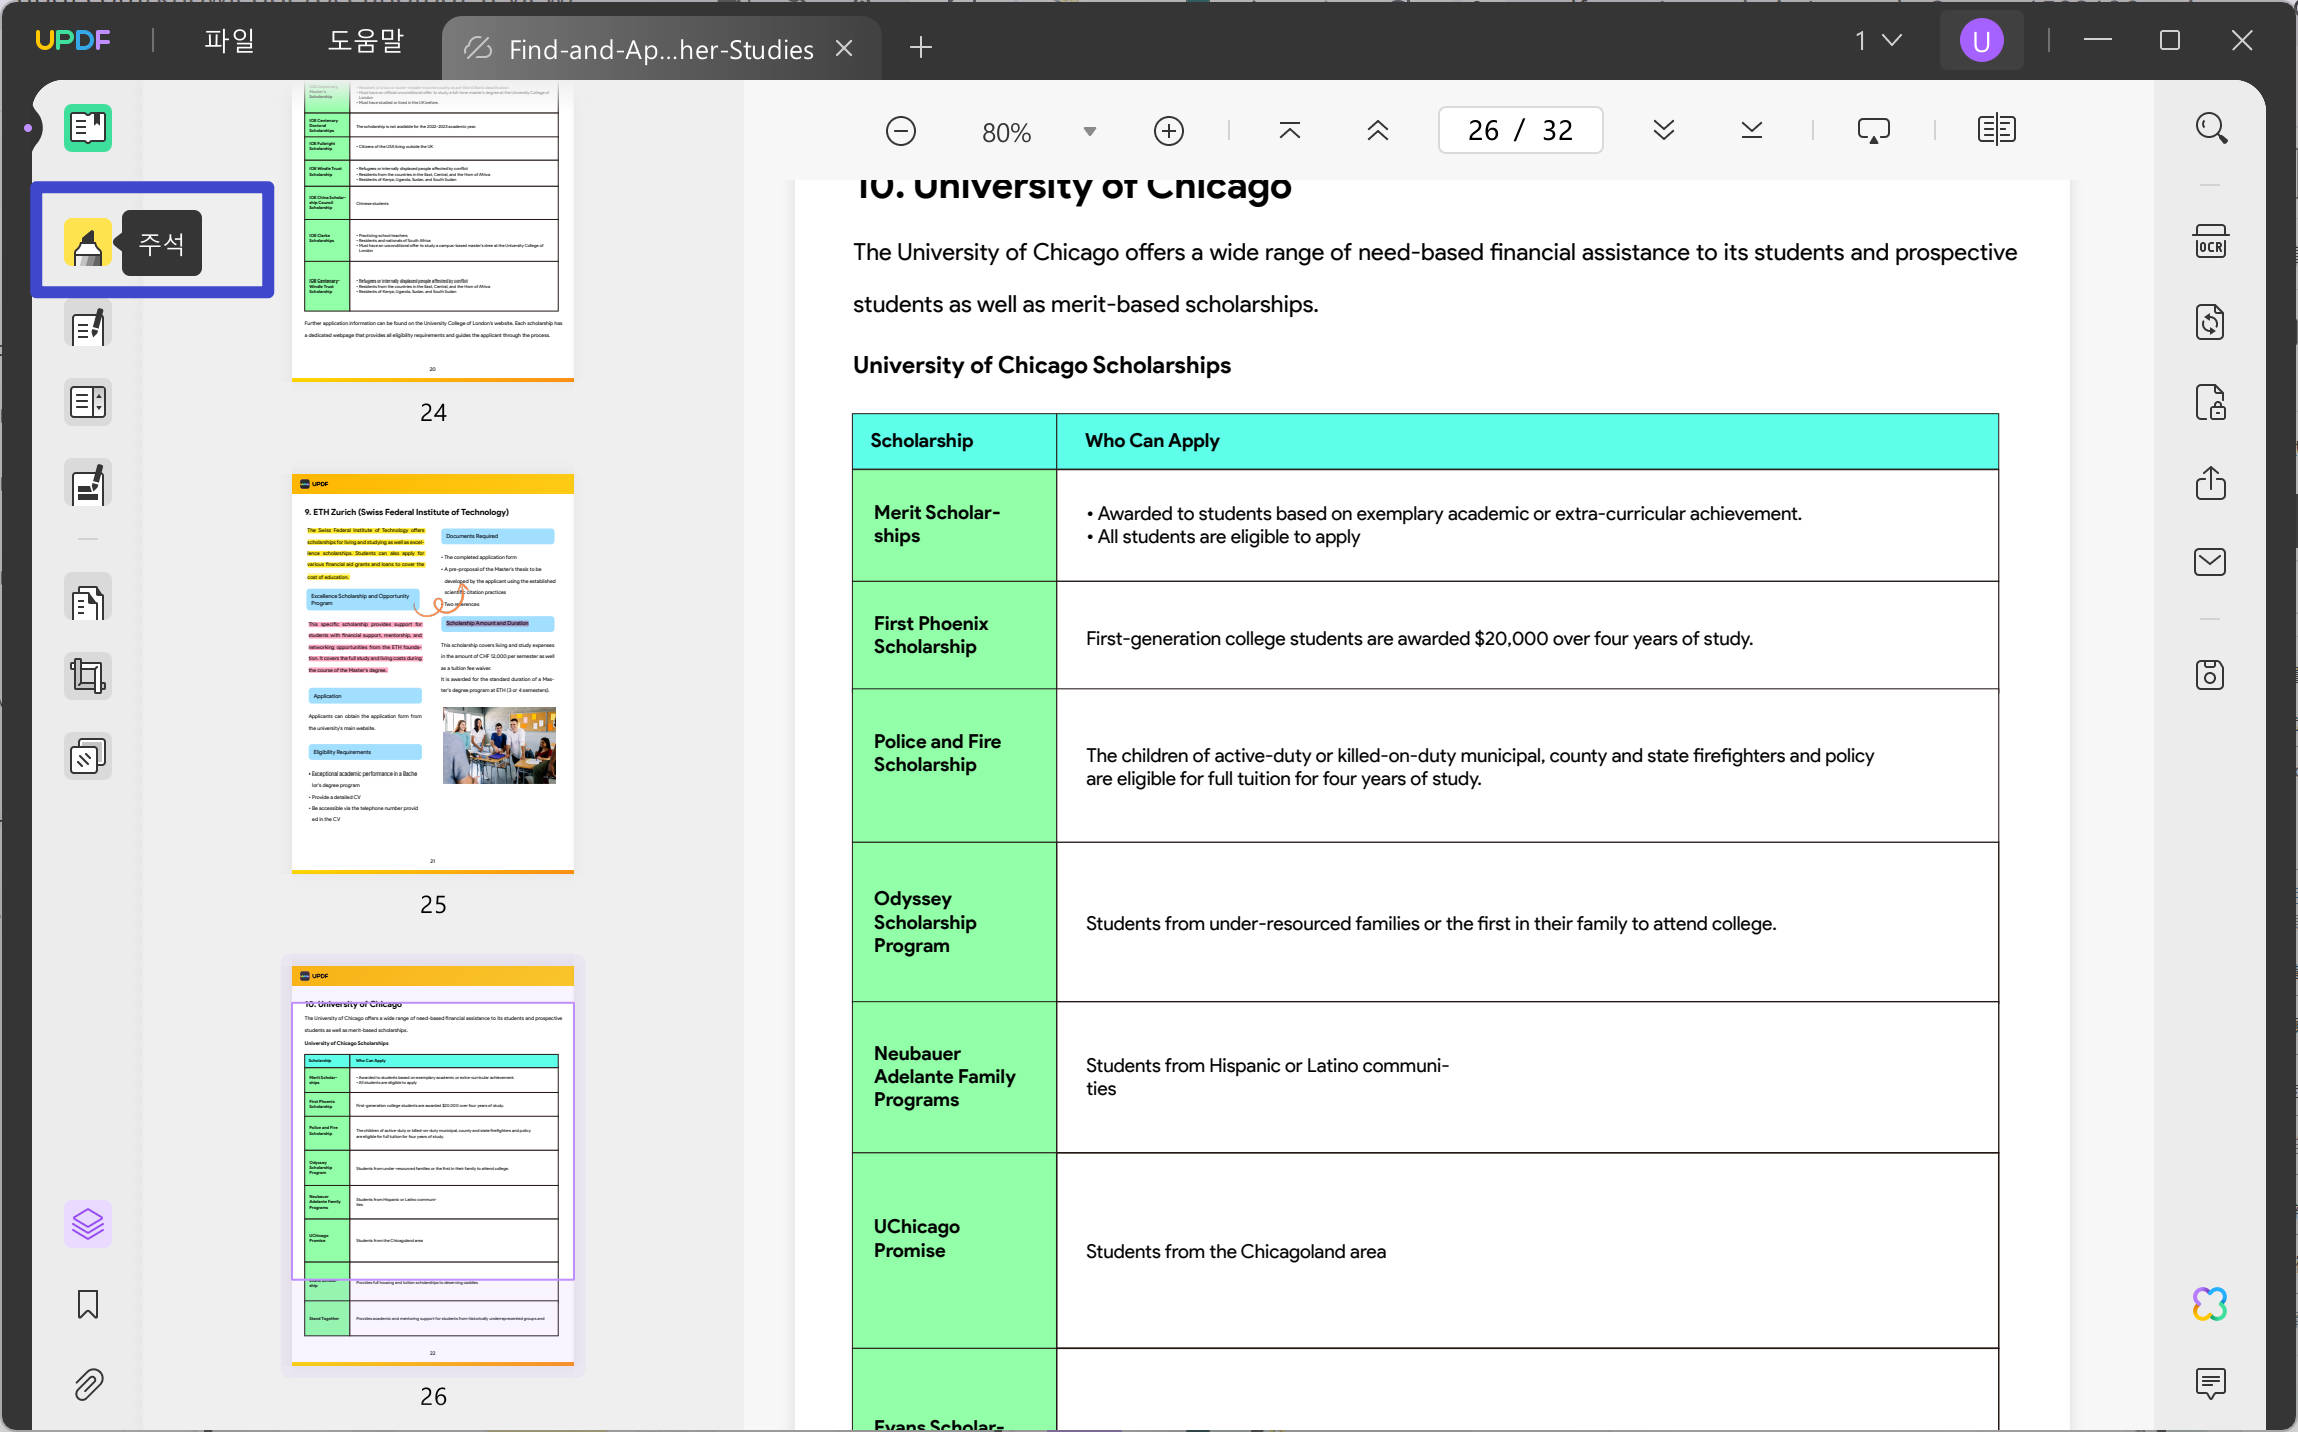2298x1432 pixels.
Task: Run OCR text recognition
Action: pos(2211,242)
